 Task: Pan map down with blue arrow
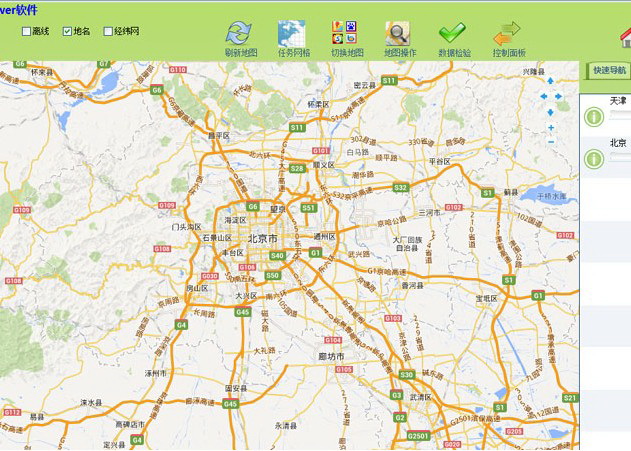pos(551,113)
